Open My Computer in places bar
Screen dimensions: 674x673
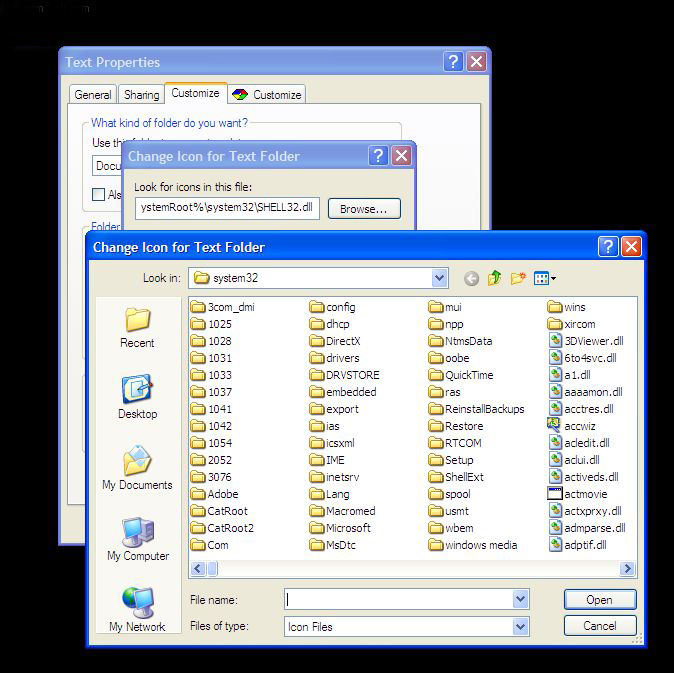pos(138,539)
